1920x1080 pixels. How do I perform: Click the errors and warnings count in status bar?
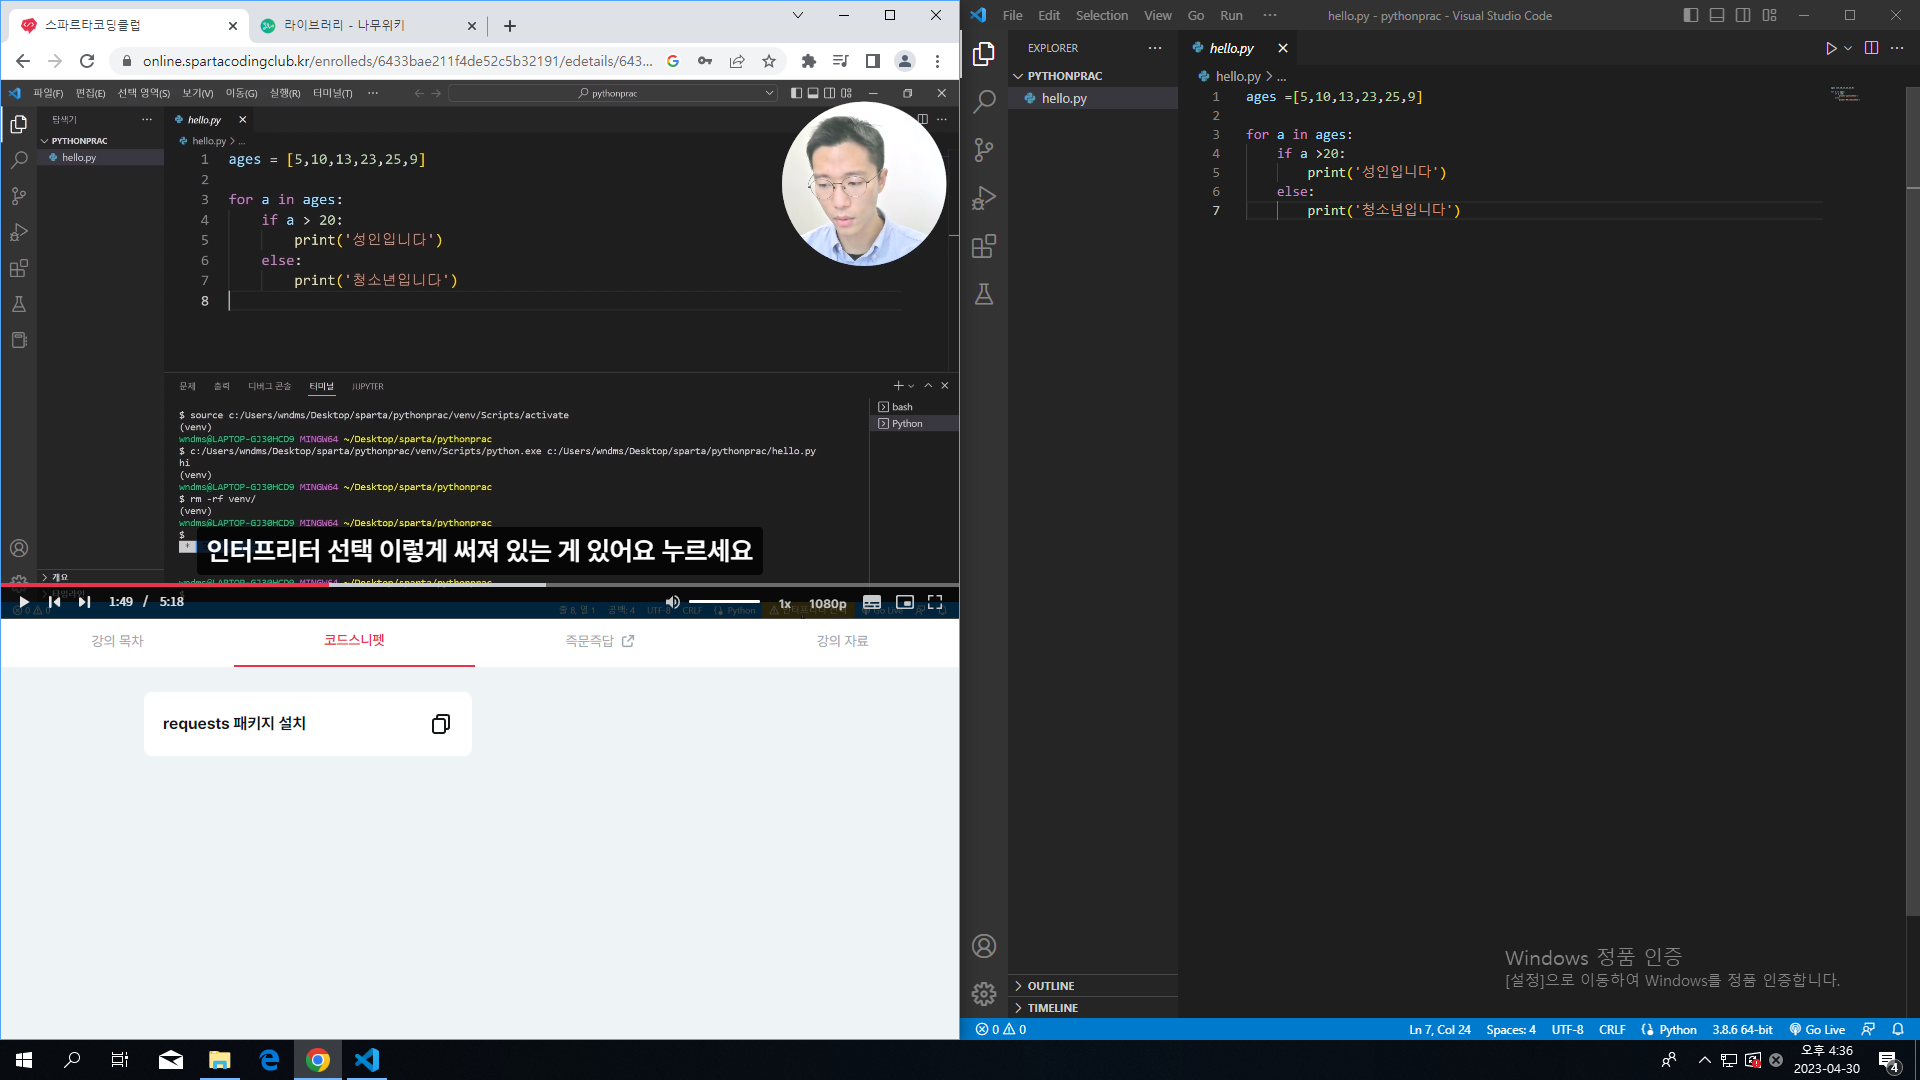tap(1001, 1029)
